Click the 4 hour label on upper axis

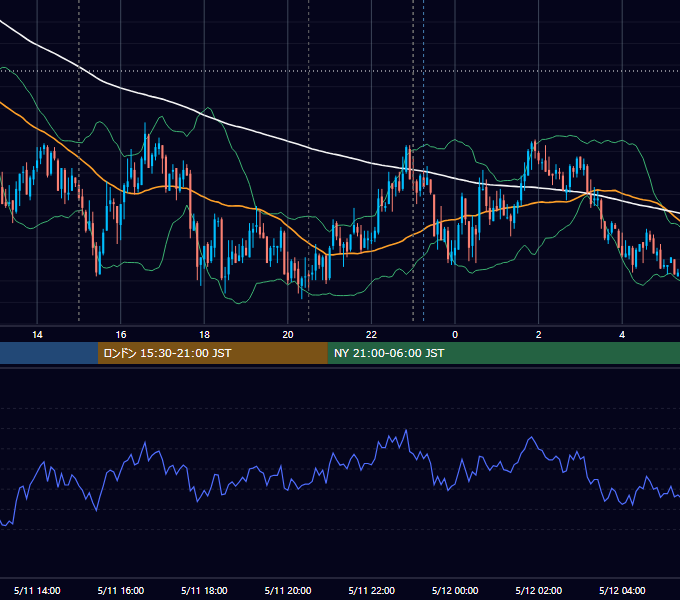tap(622, 335)
